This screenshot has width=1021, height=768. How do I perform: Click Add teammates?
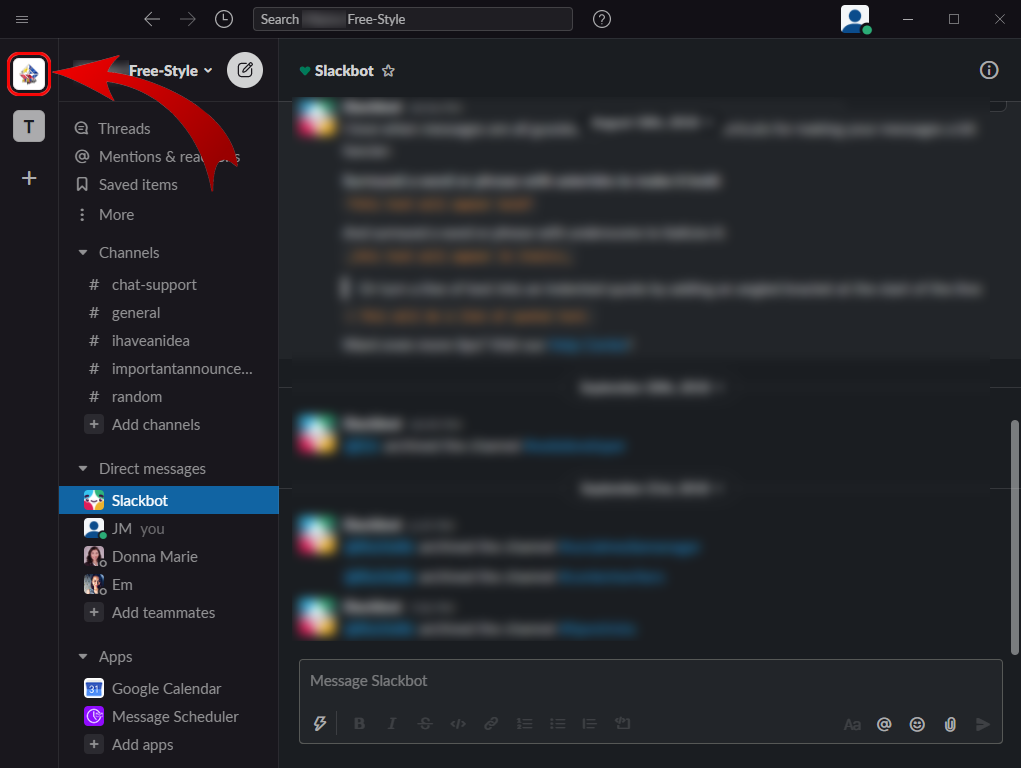163,613
